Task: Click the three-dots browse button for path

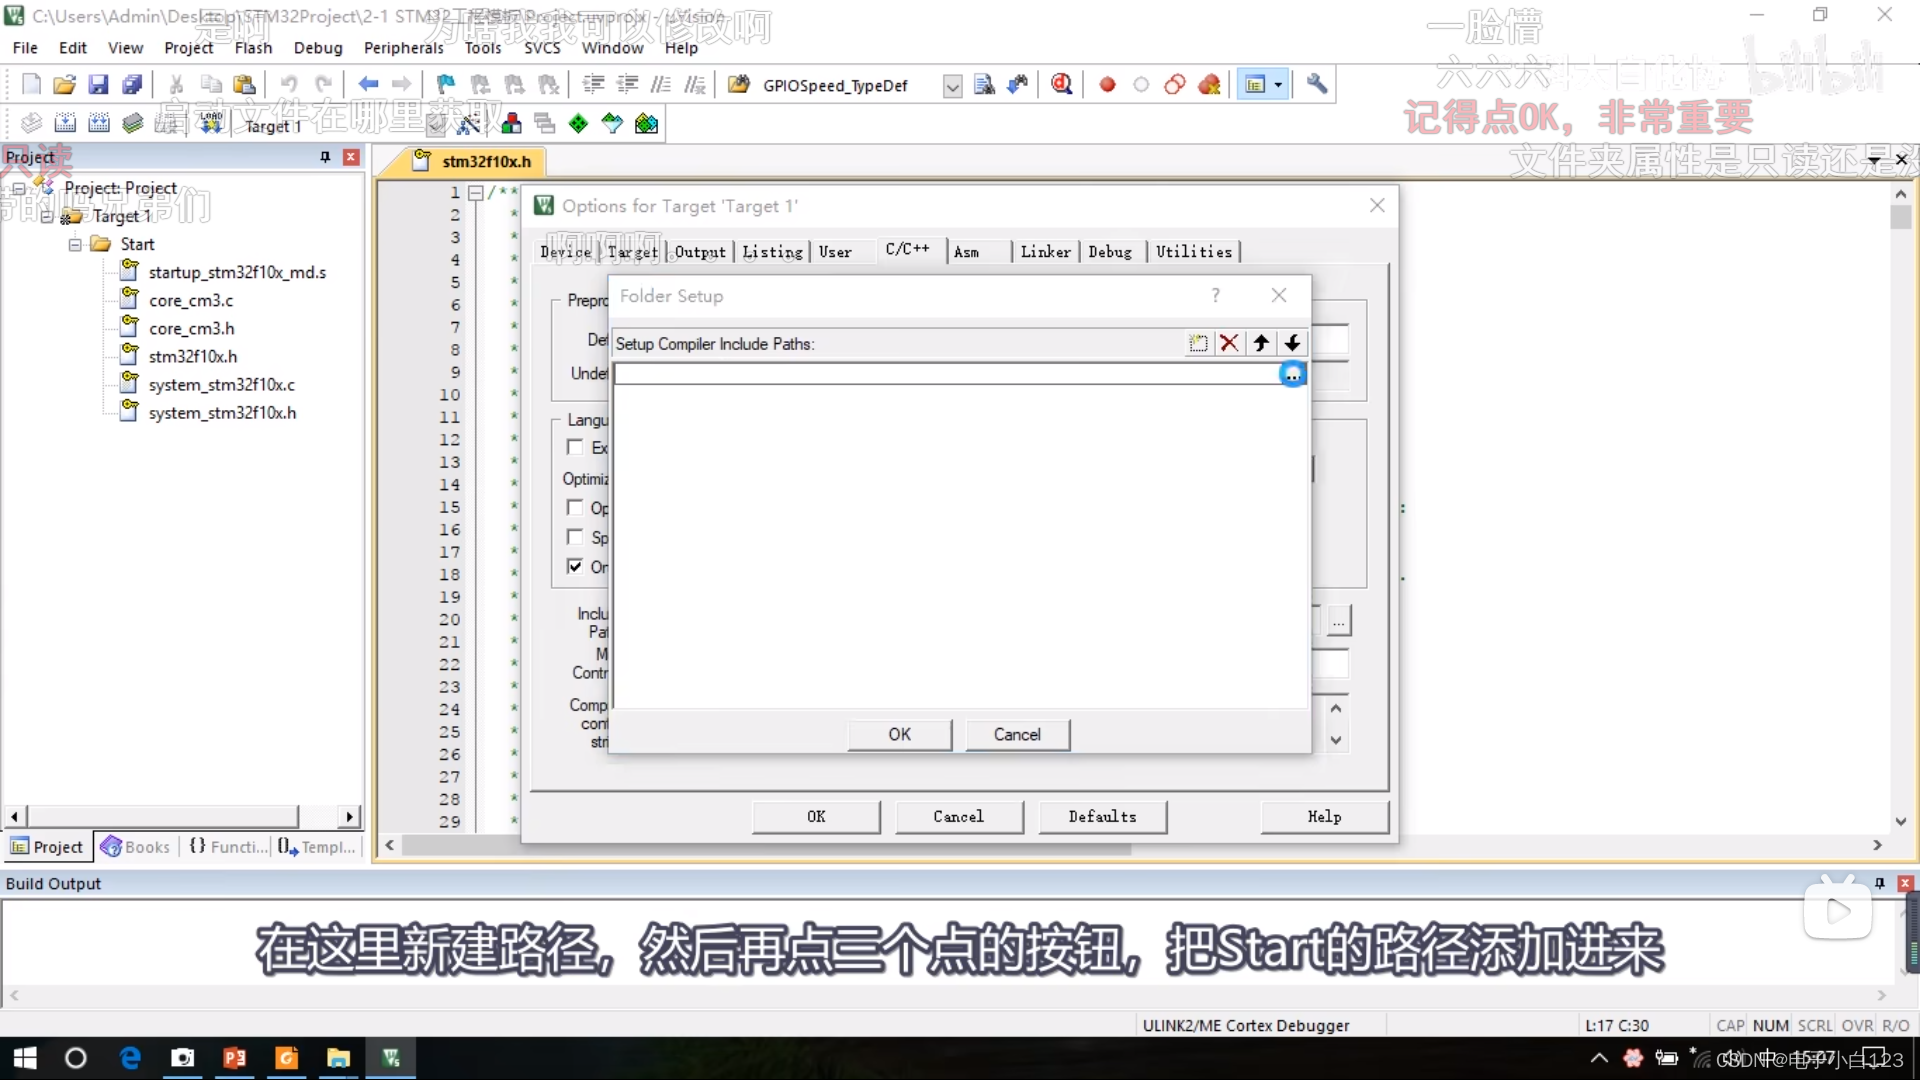Action: pos(1293,375)
